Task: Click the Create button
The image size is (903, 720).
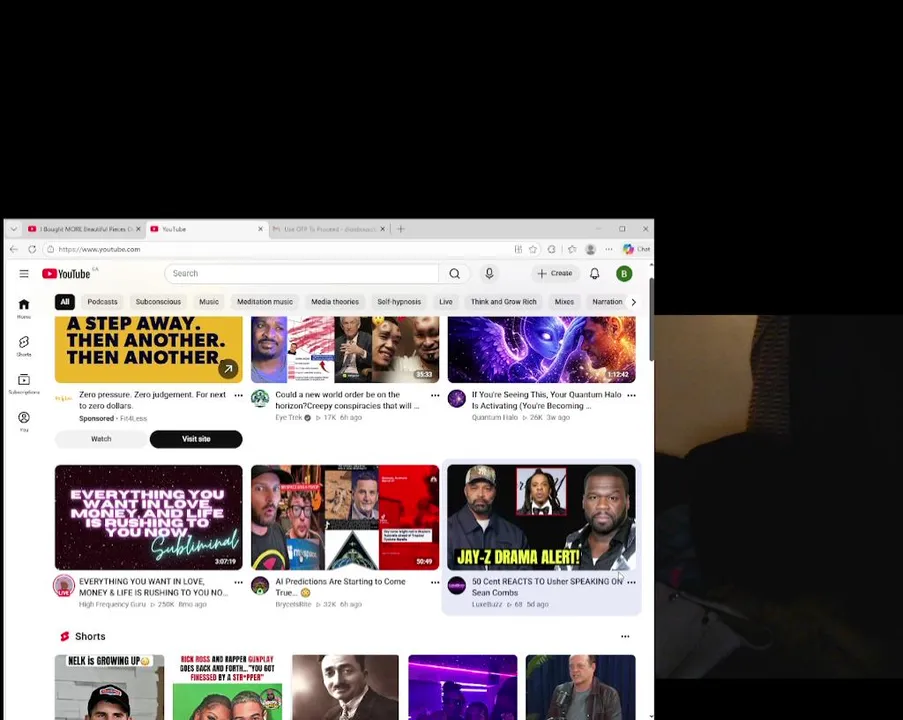Action: 555,274
